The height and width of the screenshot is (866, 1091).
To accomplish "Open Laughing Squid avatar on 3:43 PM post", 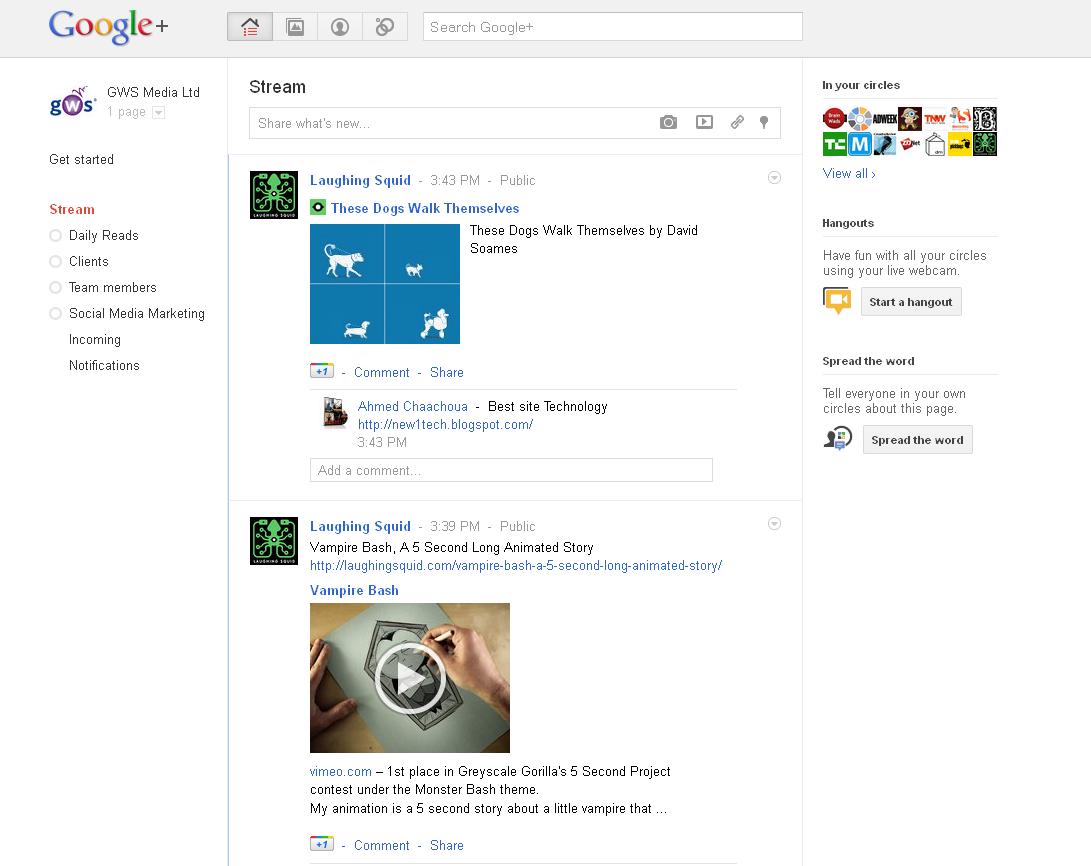I will point(274,195).
